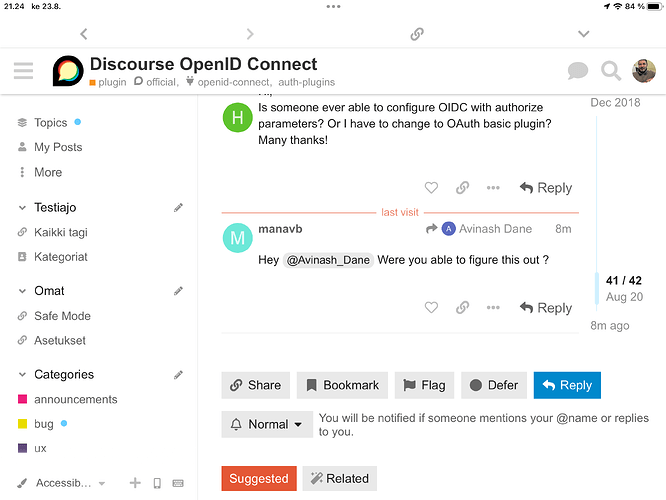The width and height of the screenshot is (666, 500).
Task: Show more actions on OIDC parameters post
Action: point(493,187)
